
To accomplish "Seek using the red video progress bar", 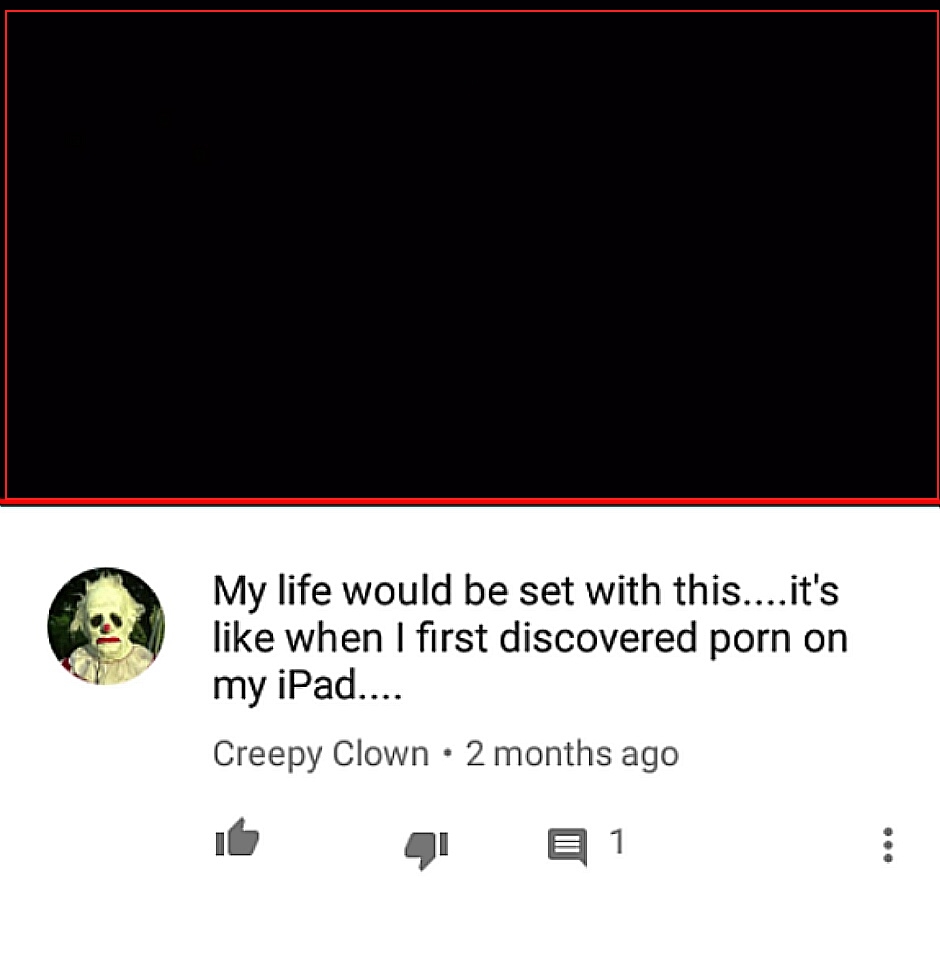I will 470,502.
